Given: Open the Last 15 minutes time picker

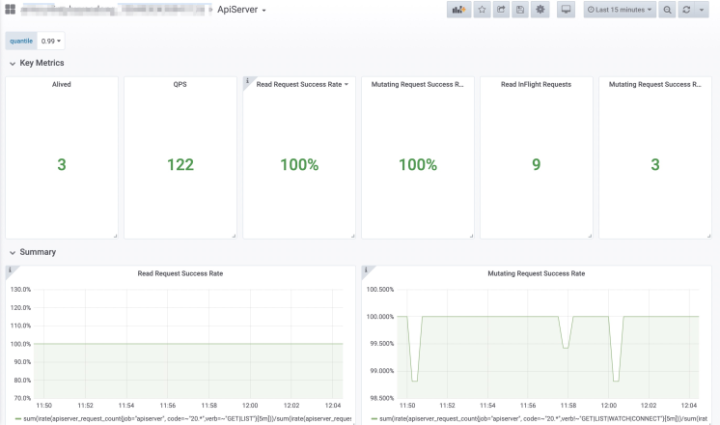Looking at the screenshot, I should pos(619,10).
